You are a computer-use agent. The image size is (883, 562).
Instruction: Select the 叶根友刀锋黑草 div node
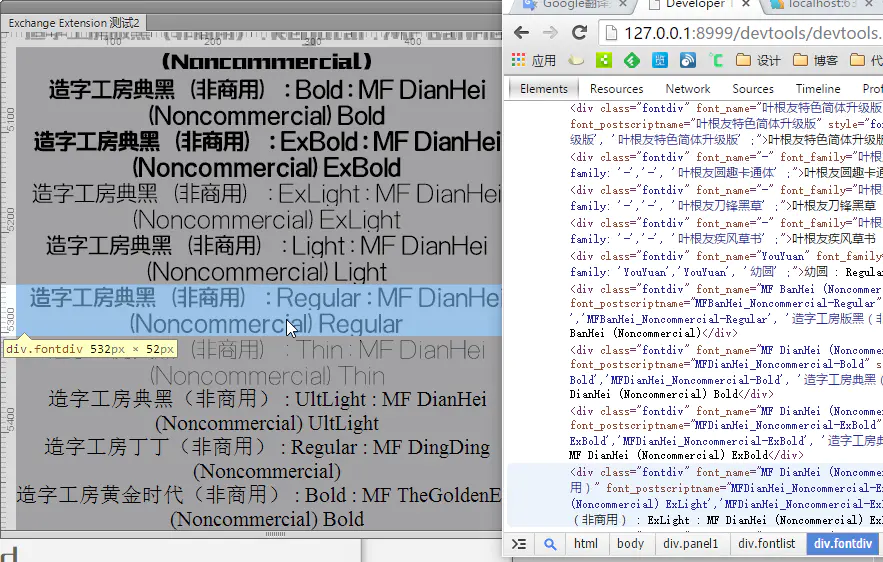[x=726, y=198]
